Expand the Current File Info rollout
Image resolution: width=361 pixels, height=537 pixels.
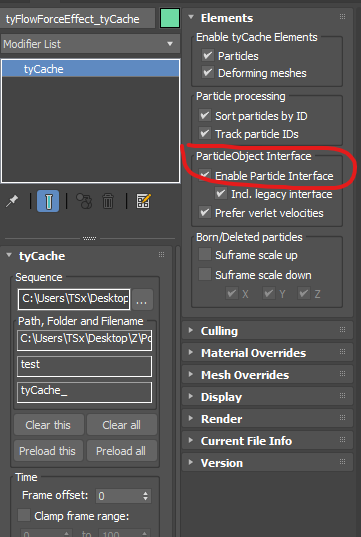tap(267, 440)
